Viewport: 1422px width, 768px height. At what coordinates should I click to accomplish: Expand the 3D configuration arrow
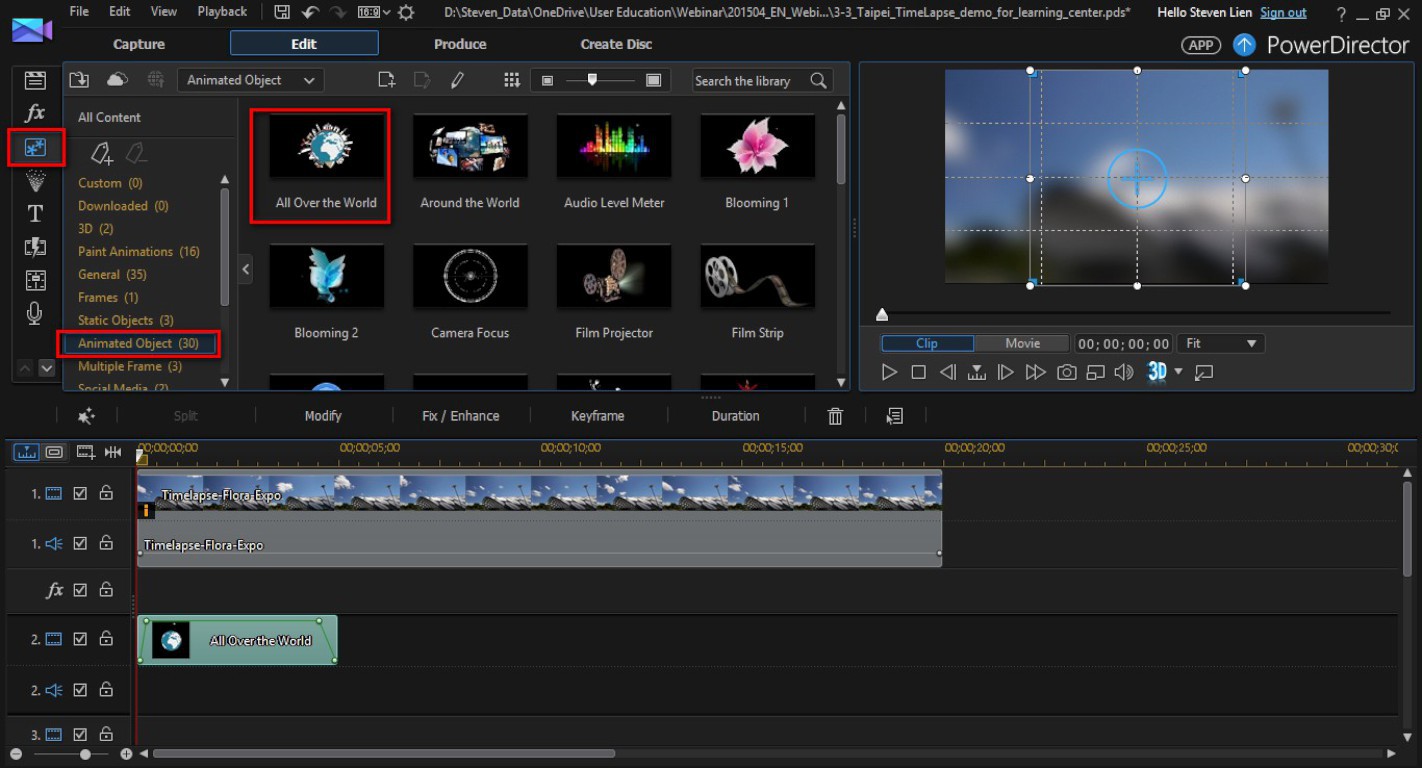coord(1178,372)
